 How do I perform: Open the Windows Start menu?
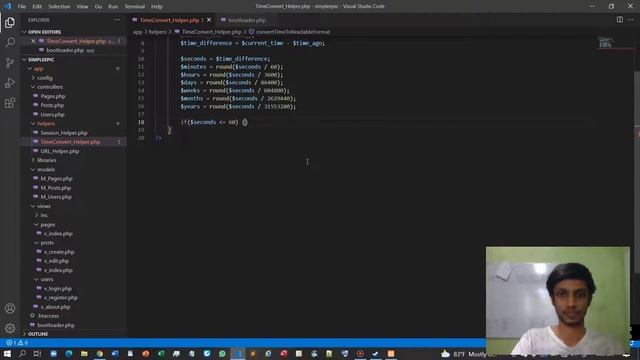tap(7, 353)
